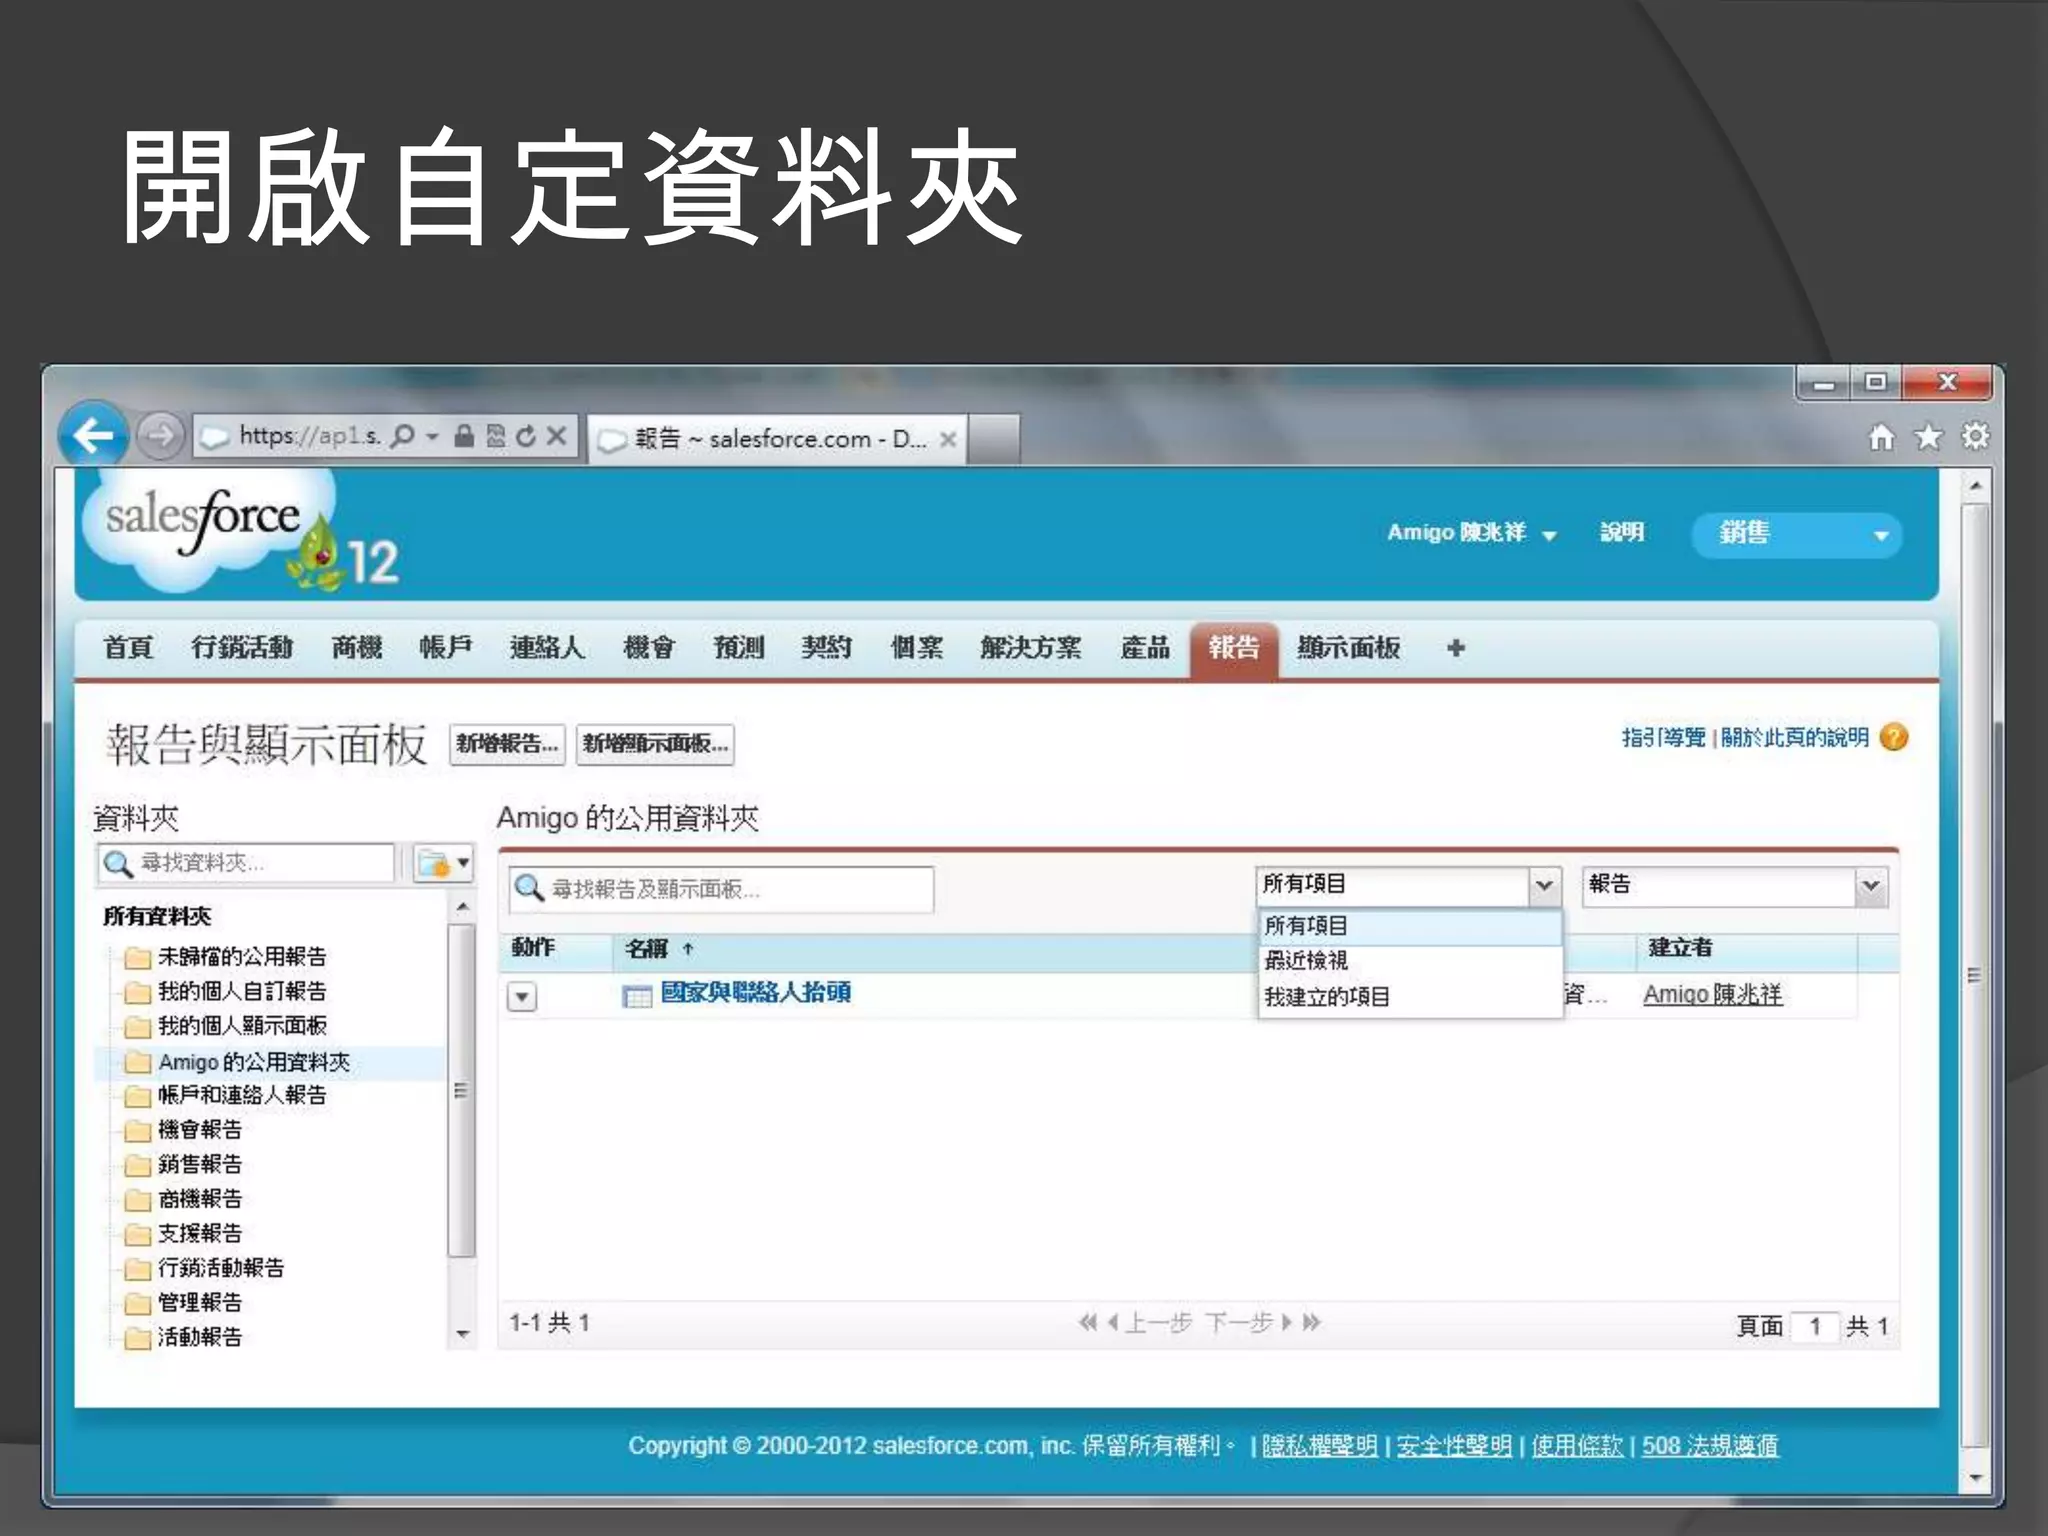Go to the 連絡人 tab
The width and height of the screenshot is (2048, 1536).
click(x=547, y=648)
